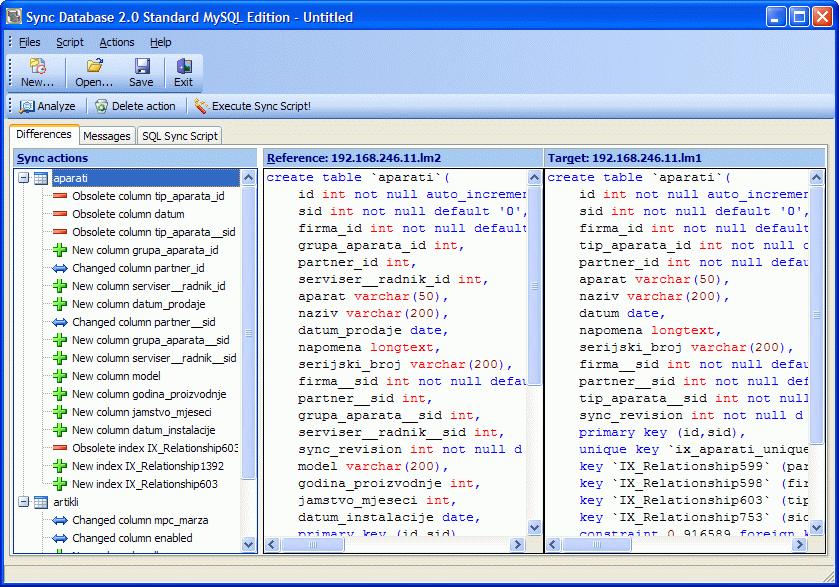The width and height of the screenshot is (839, 587).
Task: Switch to the SQL Sync Script tab
Action: (x=180, y=136)
